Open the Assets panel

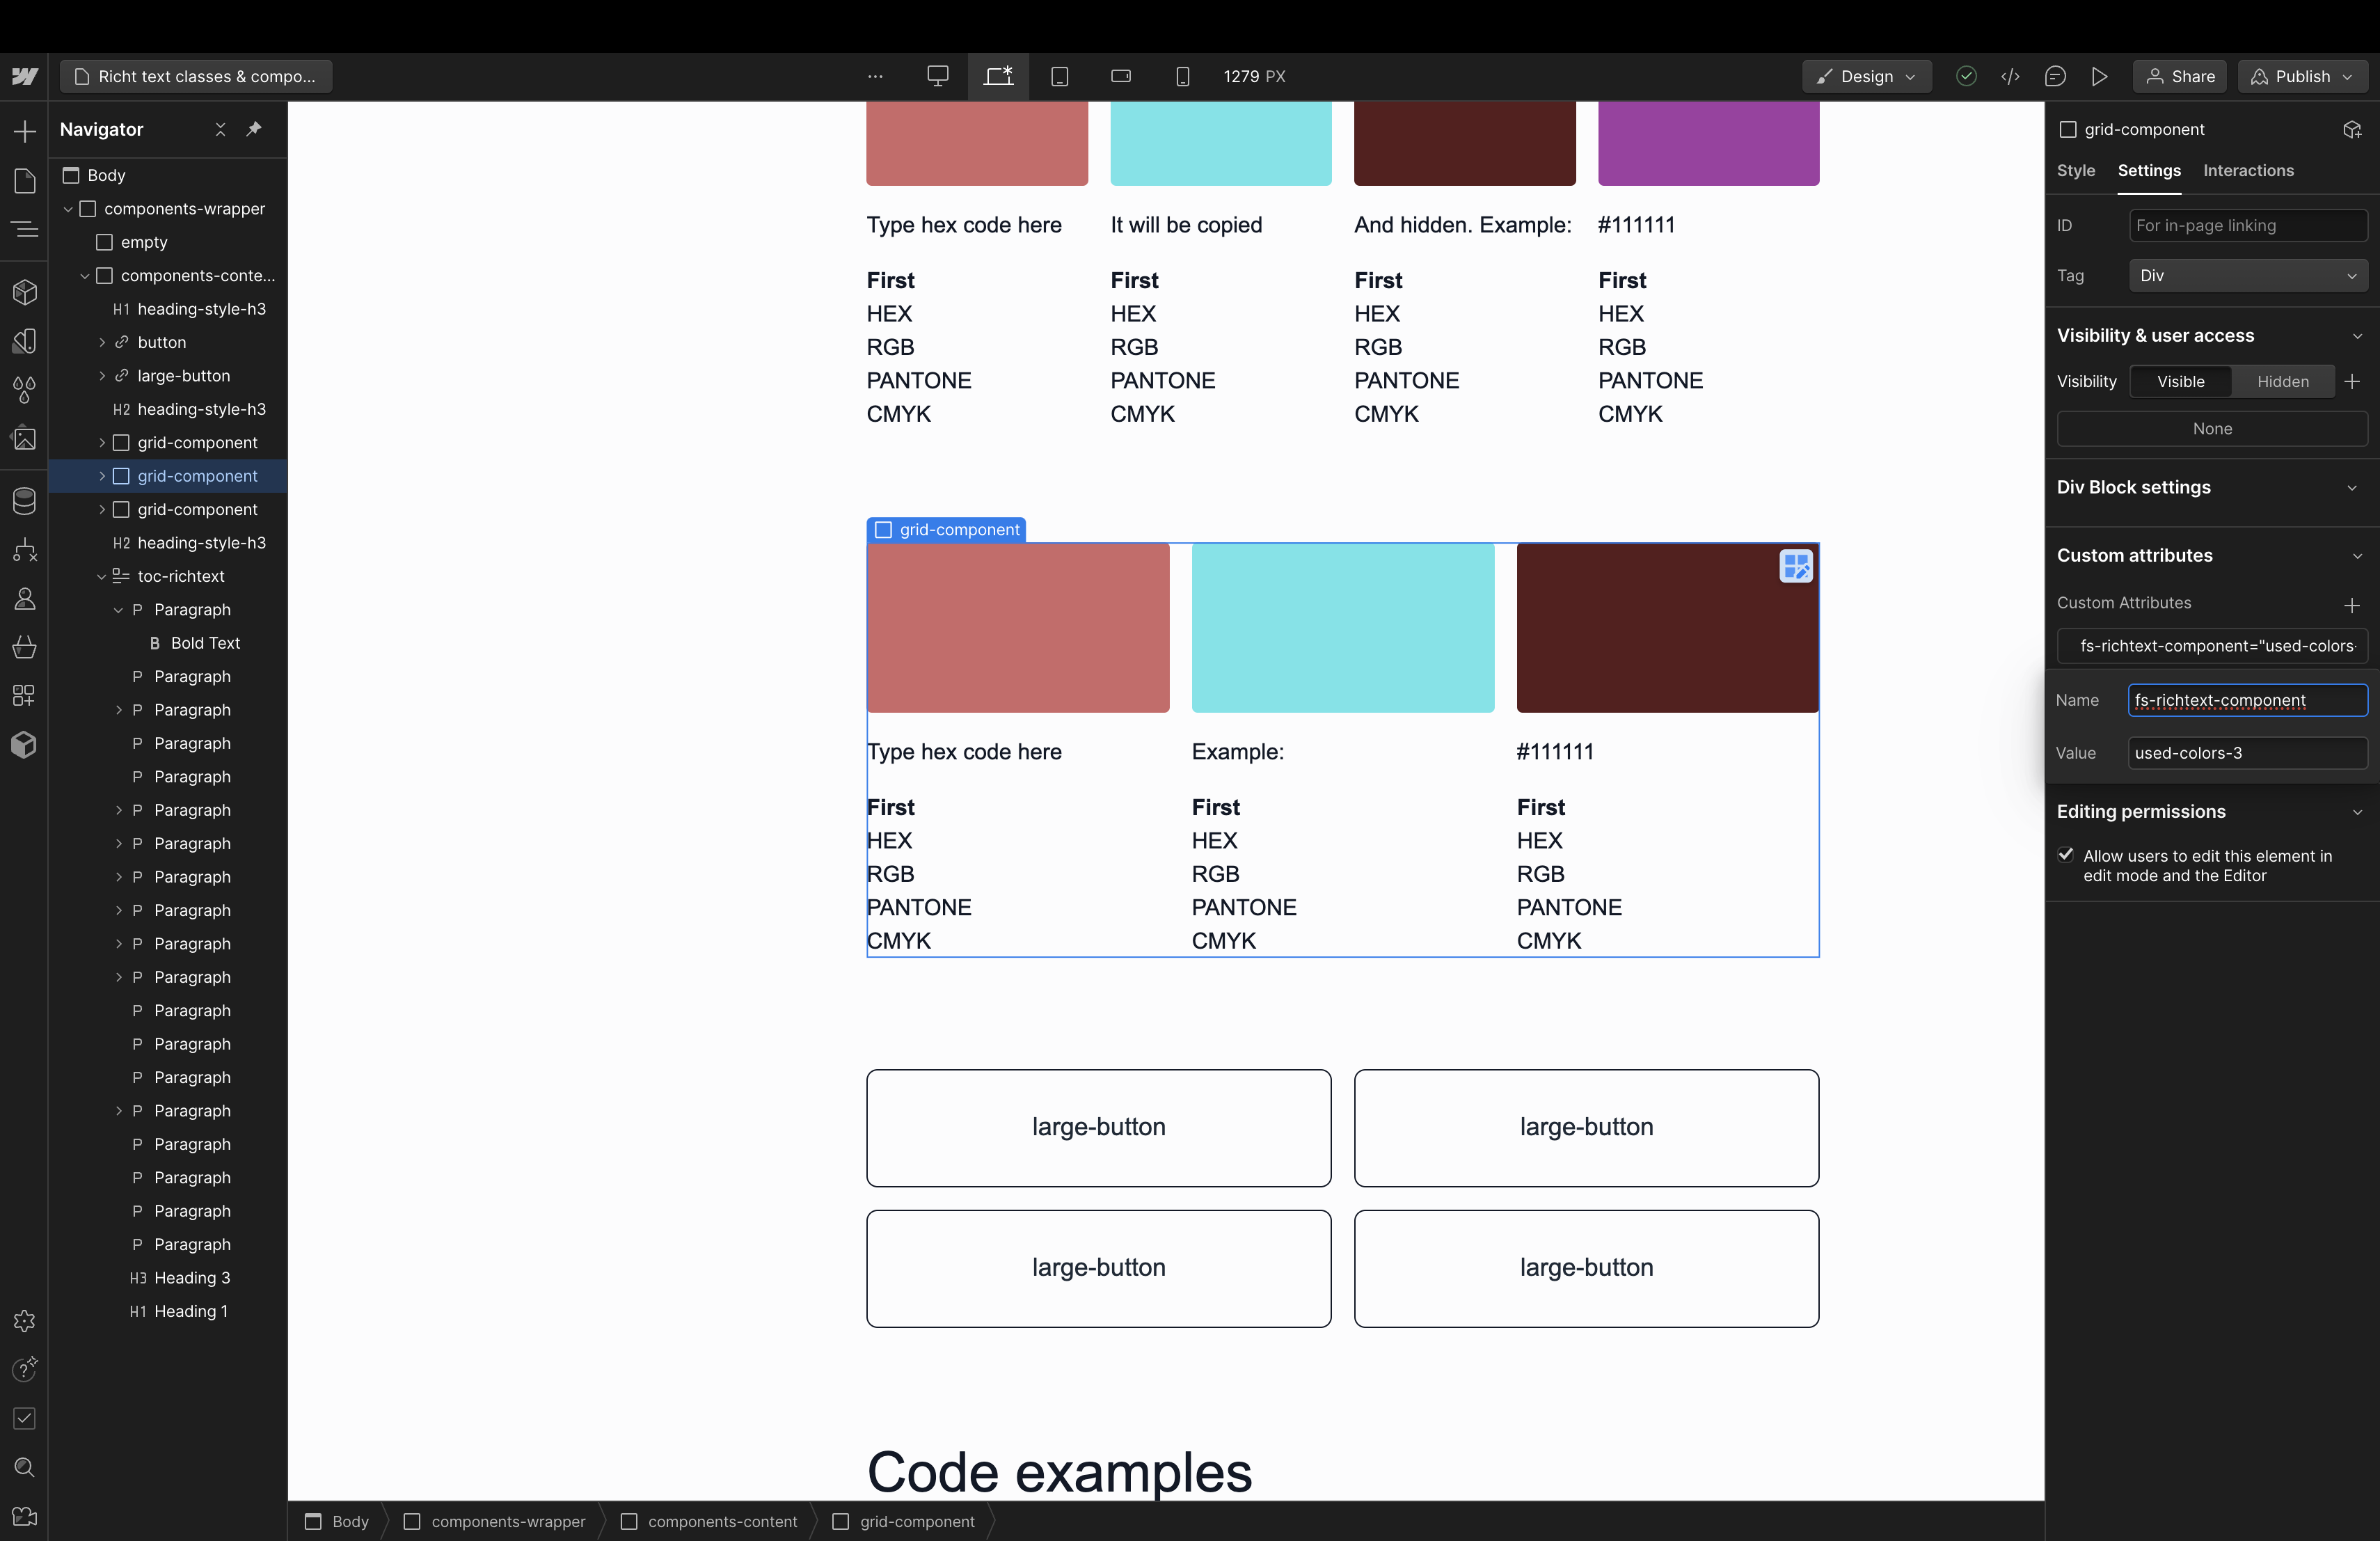[24, 438]
